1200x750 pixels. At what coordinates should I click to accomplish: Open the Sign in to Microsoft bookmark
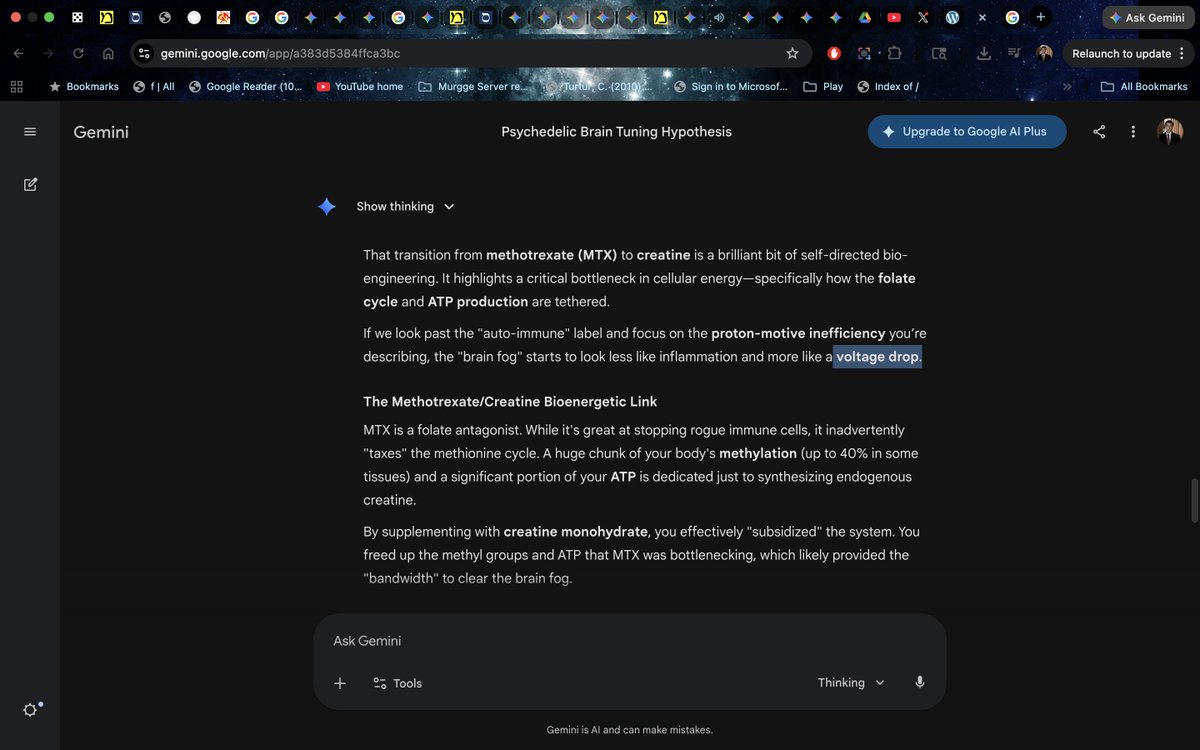click(x=731, y=86)
